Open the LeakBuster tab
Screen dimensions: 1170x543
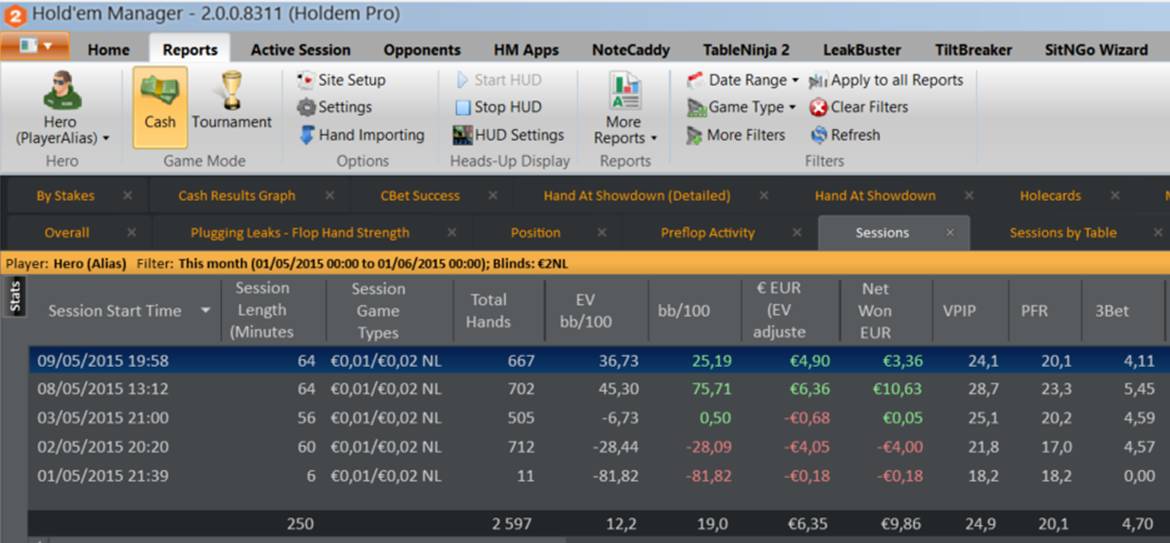862,50
